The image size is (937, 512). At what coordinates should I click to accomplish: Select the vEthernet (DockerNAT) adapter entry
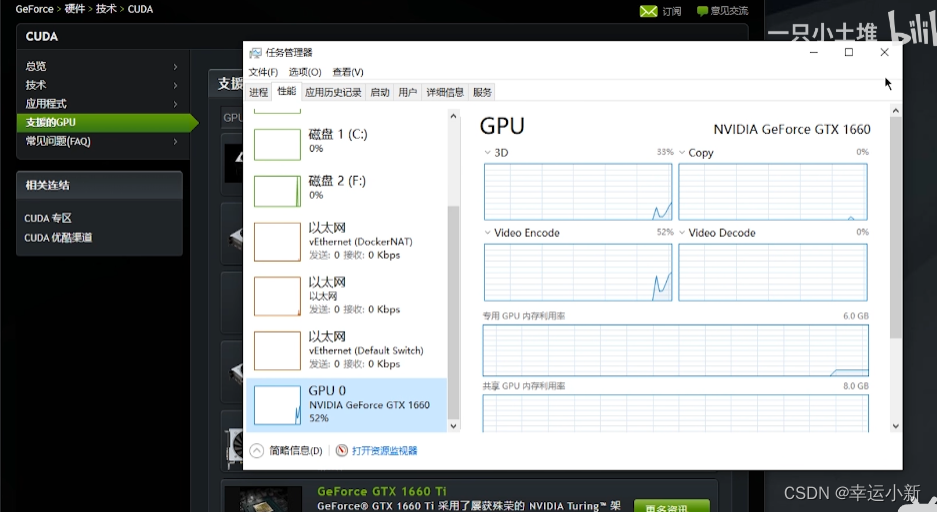pos(346,241)
